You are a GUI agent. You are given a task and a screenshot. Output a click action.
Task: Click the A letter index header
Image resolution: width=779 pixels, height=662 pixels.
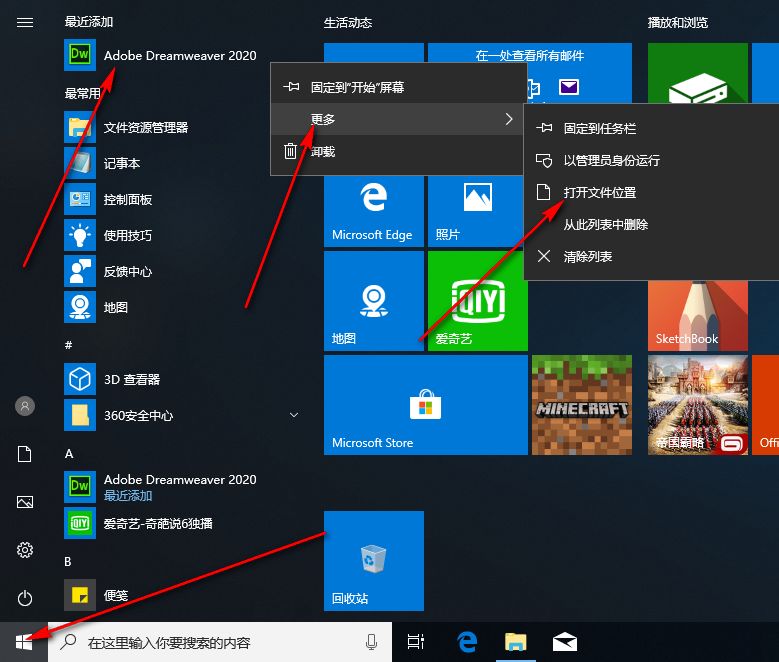69,453
